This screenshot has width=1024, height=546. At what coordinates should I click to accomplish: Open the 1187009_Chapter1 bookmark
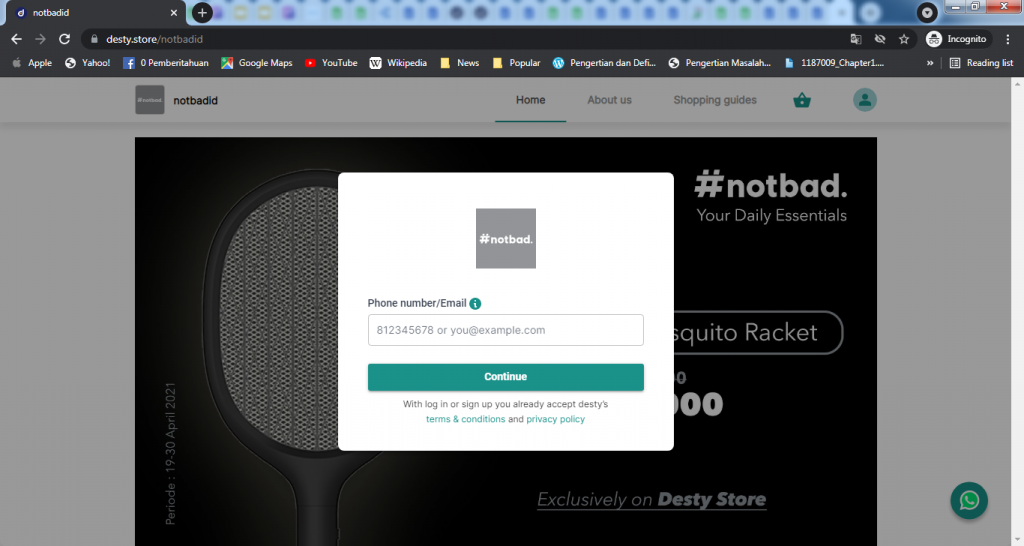(x=834, y=63)
